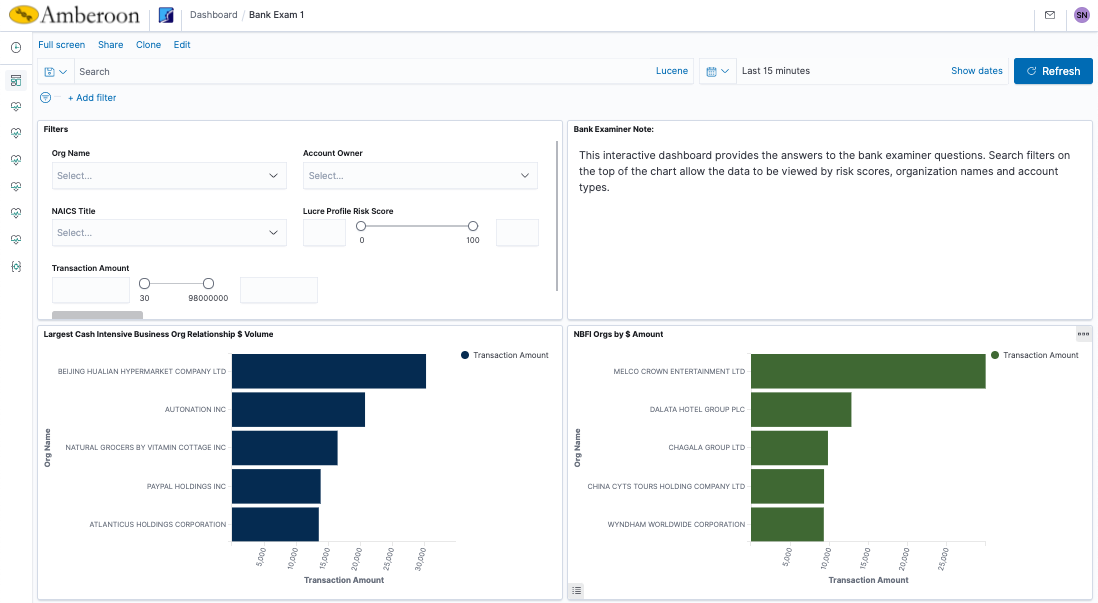Click + Add filter
Image resolution: width=1098 pixels, height=603 pixels.
tap(92, 98)
